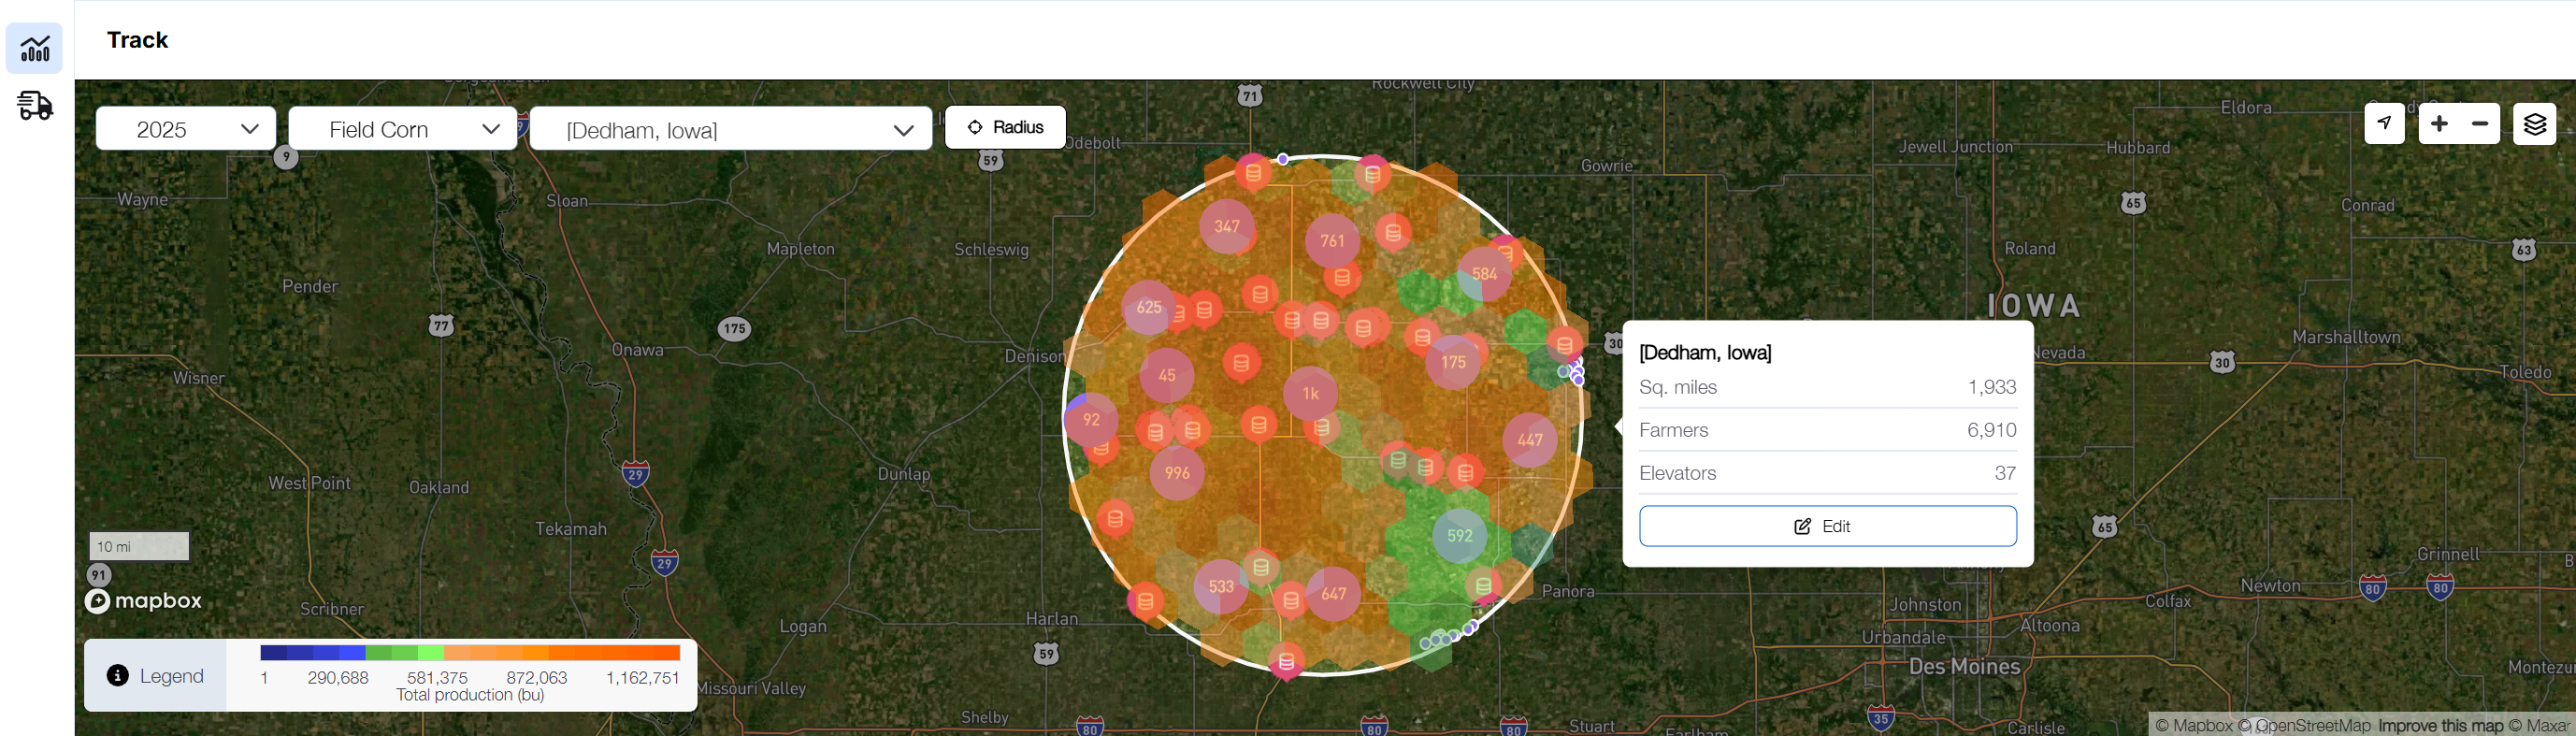Select the 1k cluster marker

pos(1310,394)
